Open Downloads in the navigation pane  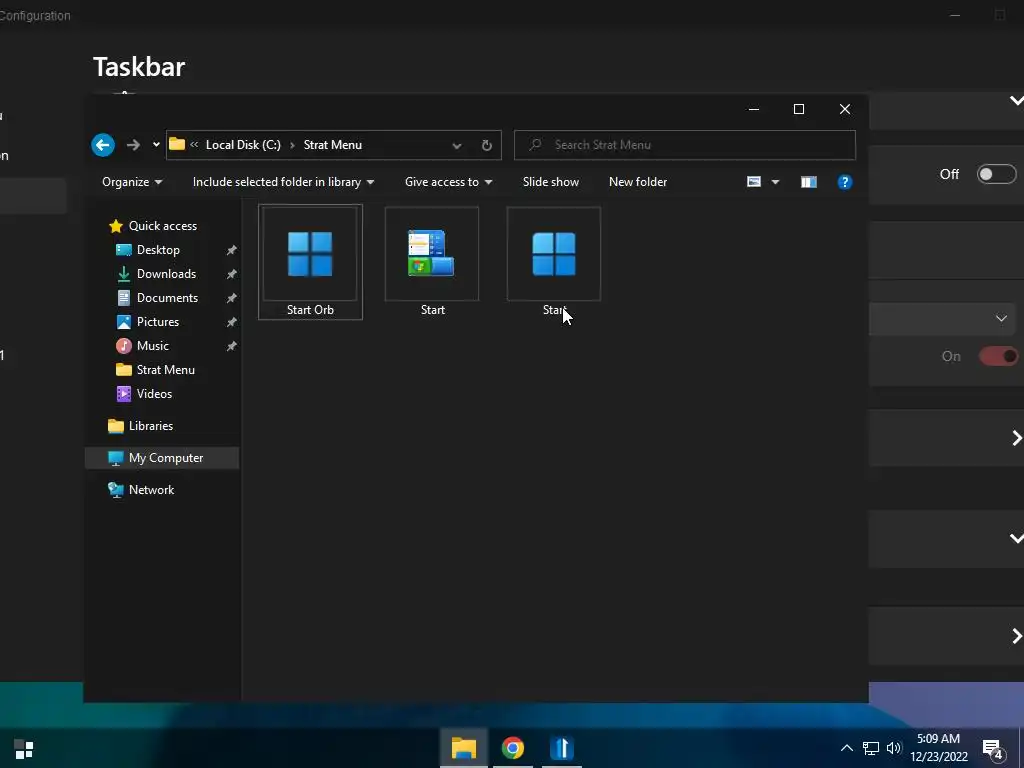click(x=166, y=274)
